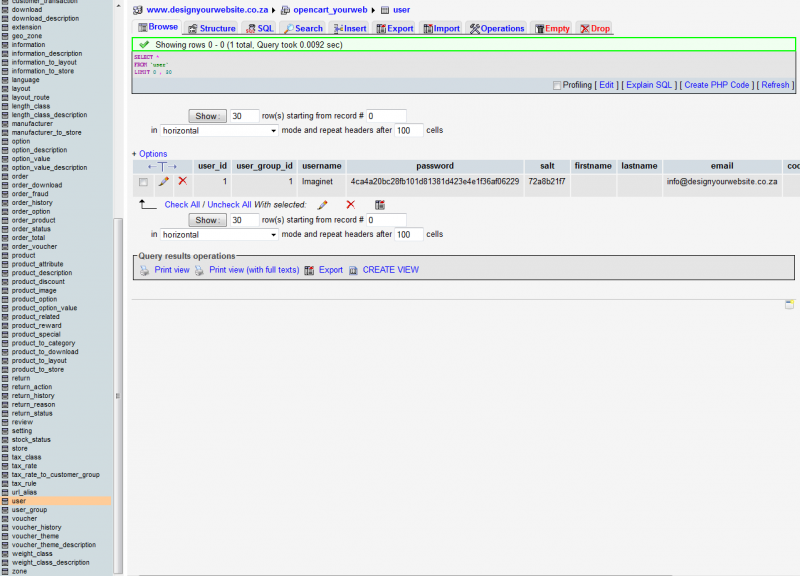
Task: Open the Search tab
Action: [x=303, y=29]
